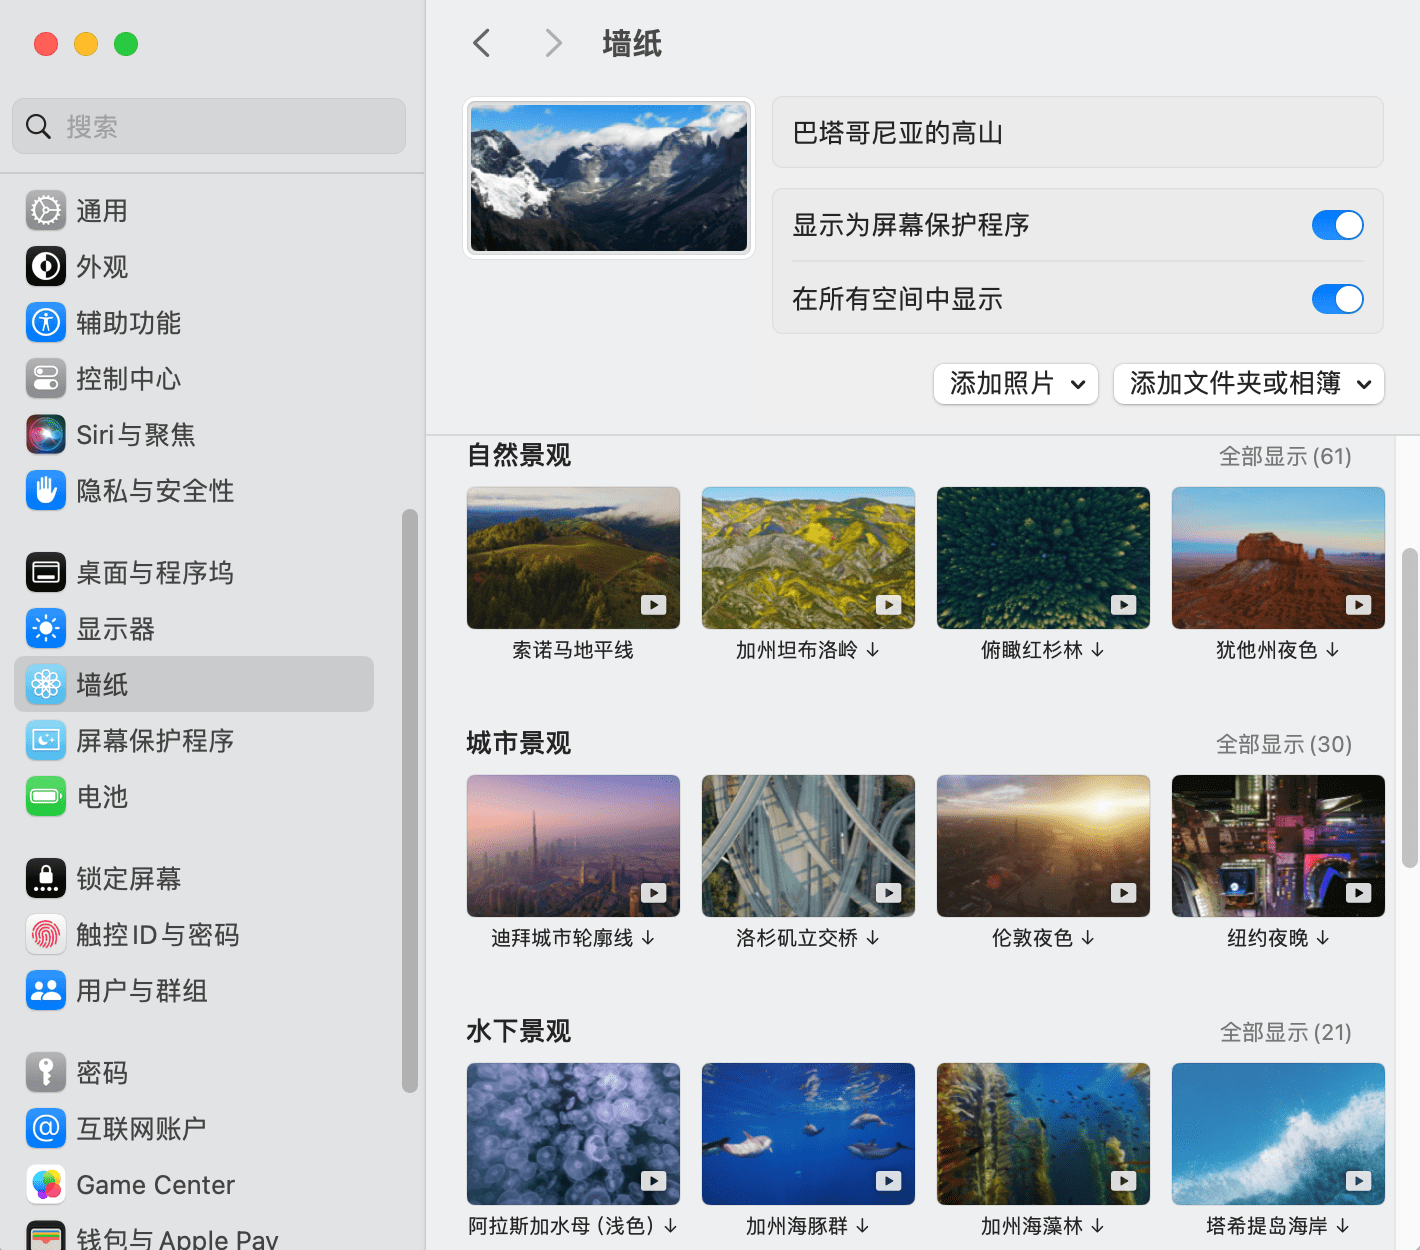
Task: Open the 锁定屏幕 pane label
Action: [x=129, y=879]
